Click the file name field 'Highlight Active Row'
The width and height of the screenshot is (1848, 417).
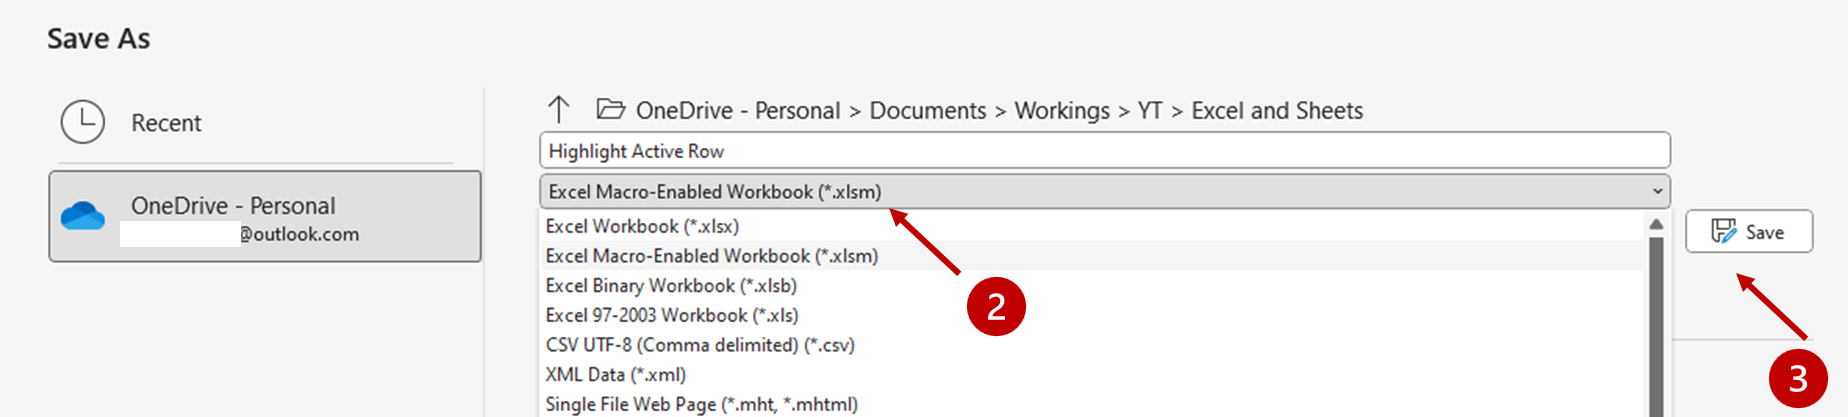(1103, 151)
